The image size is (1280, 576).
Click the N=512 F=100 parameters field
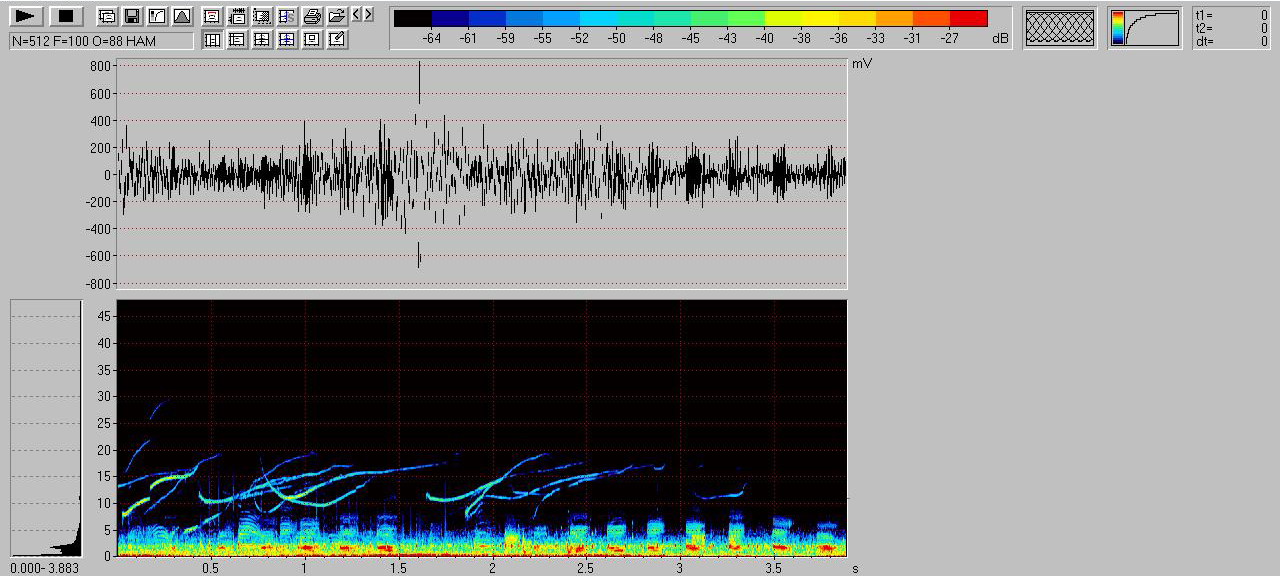coord(101,40)
